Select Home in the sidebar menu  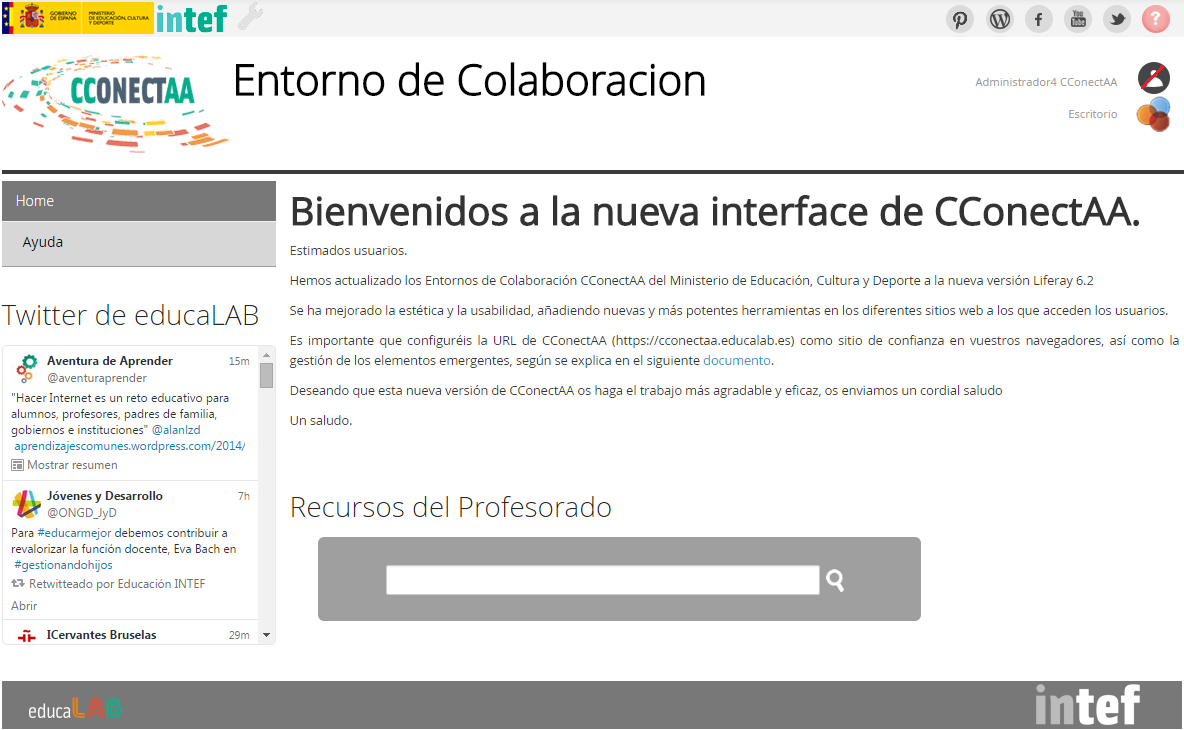(x=34, y=200)
